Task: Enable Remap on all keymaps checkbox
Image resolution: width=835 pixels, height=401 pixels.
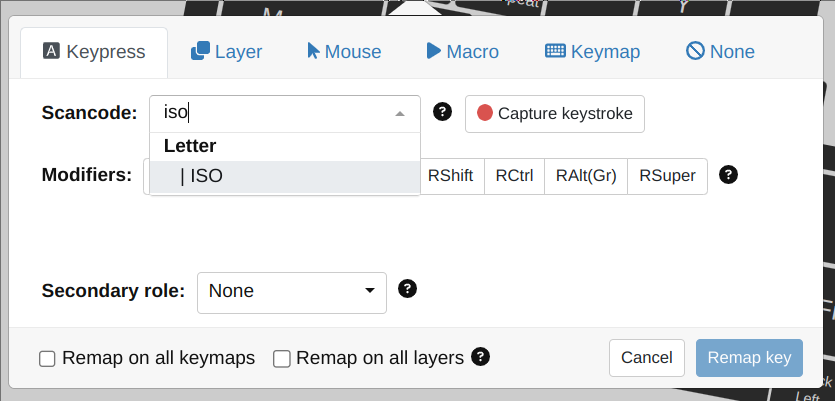Action: pos(47,358)
